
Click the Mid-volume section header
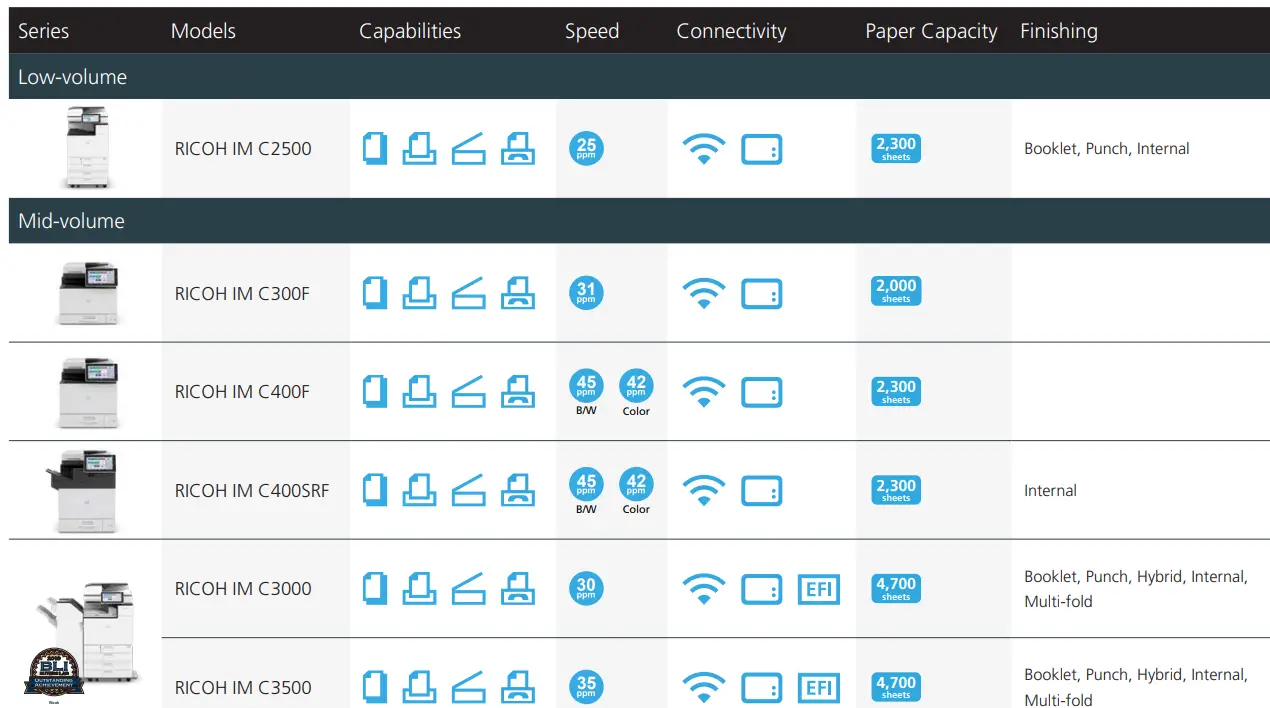[71, 221]
